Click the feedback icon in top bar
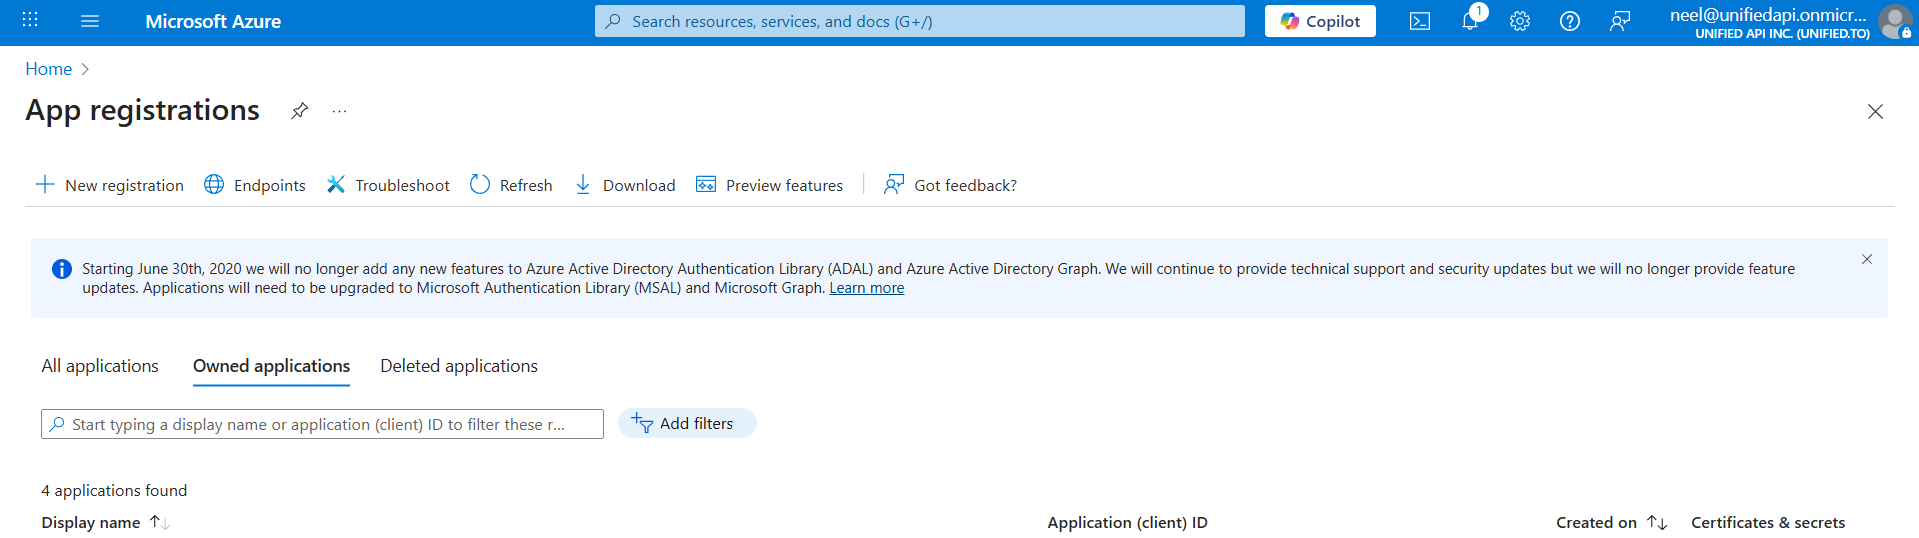Viewport: 1919px width, 538px height. (1619, 21)
